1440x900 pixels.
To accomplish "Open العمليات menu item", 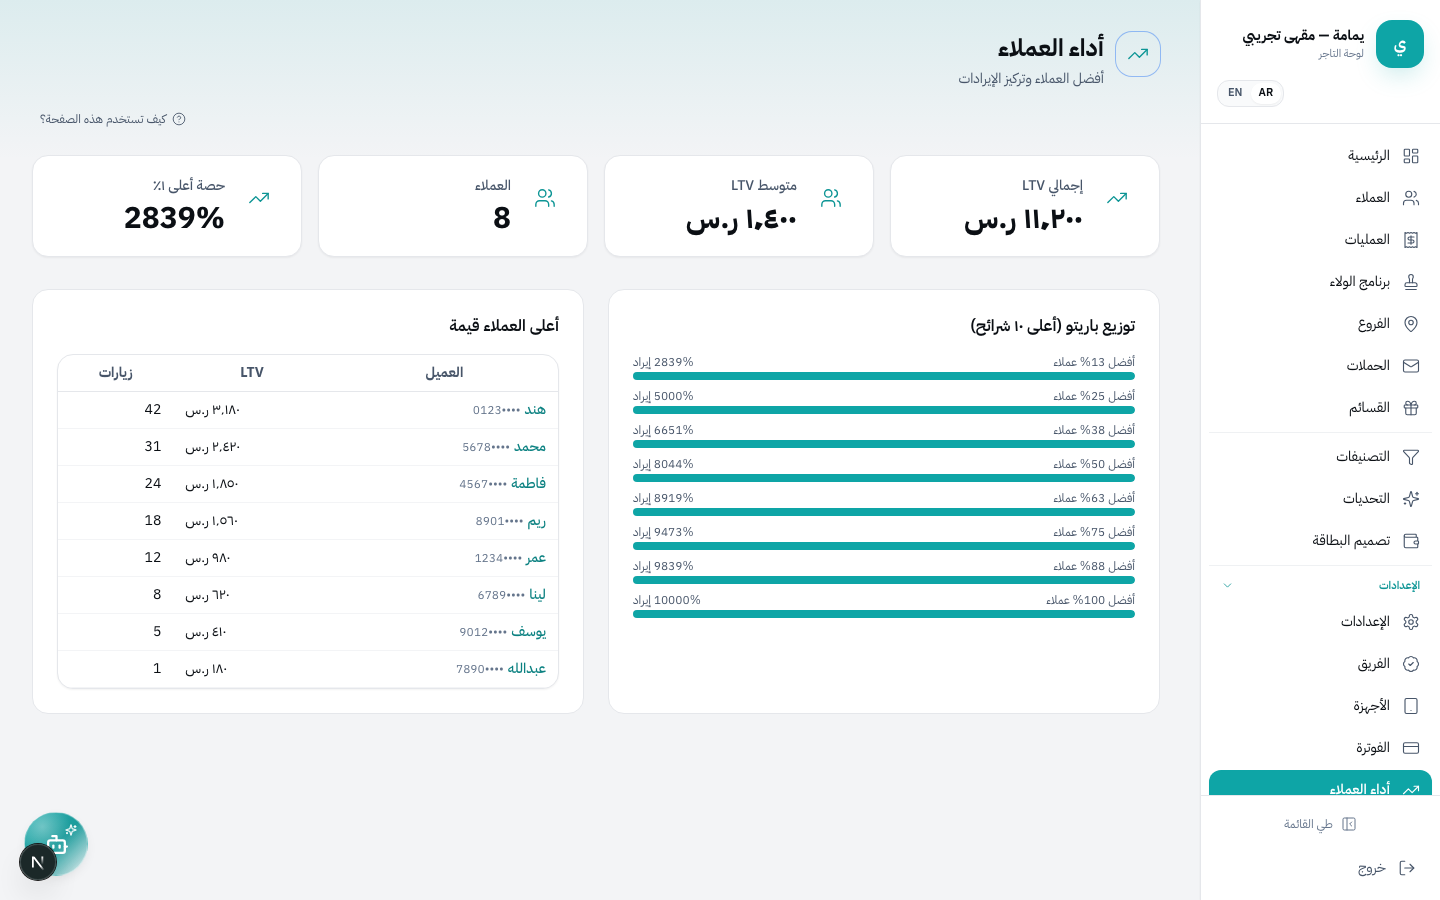I will click(1320, 240).
